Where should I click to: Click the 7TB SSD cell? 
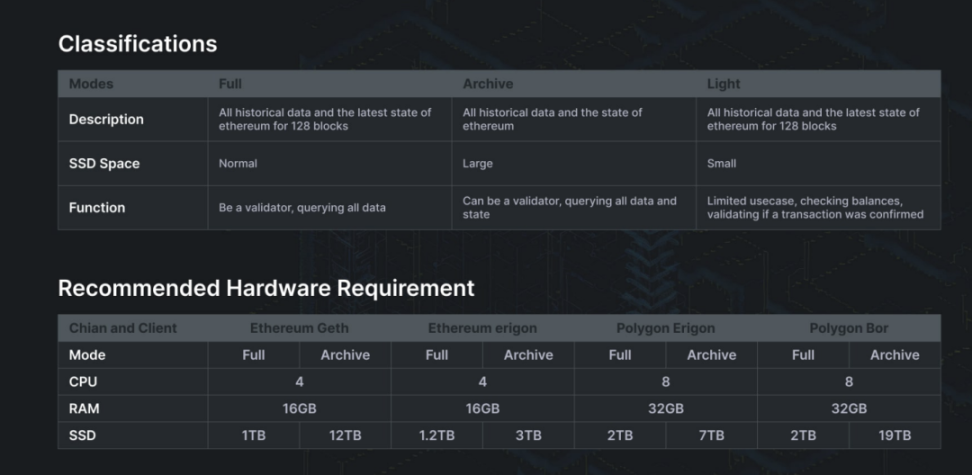(712, 435)
